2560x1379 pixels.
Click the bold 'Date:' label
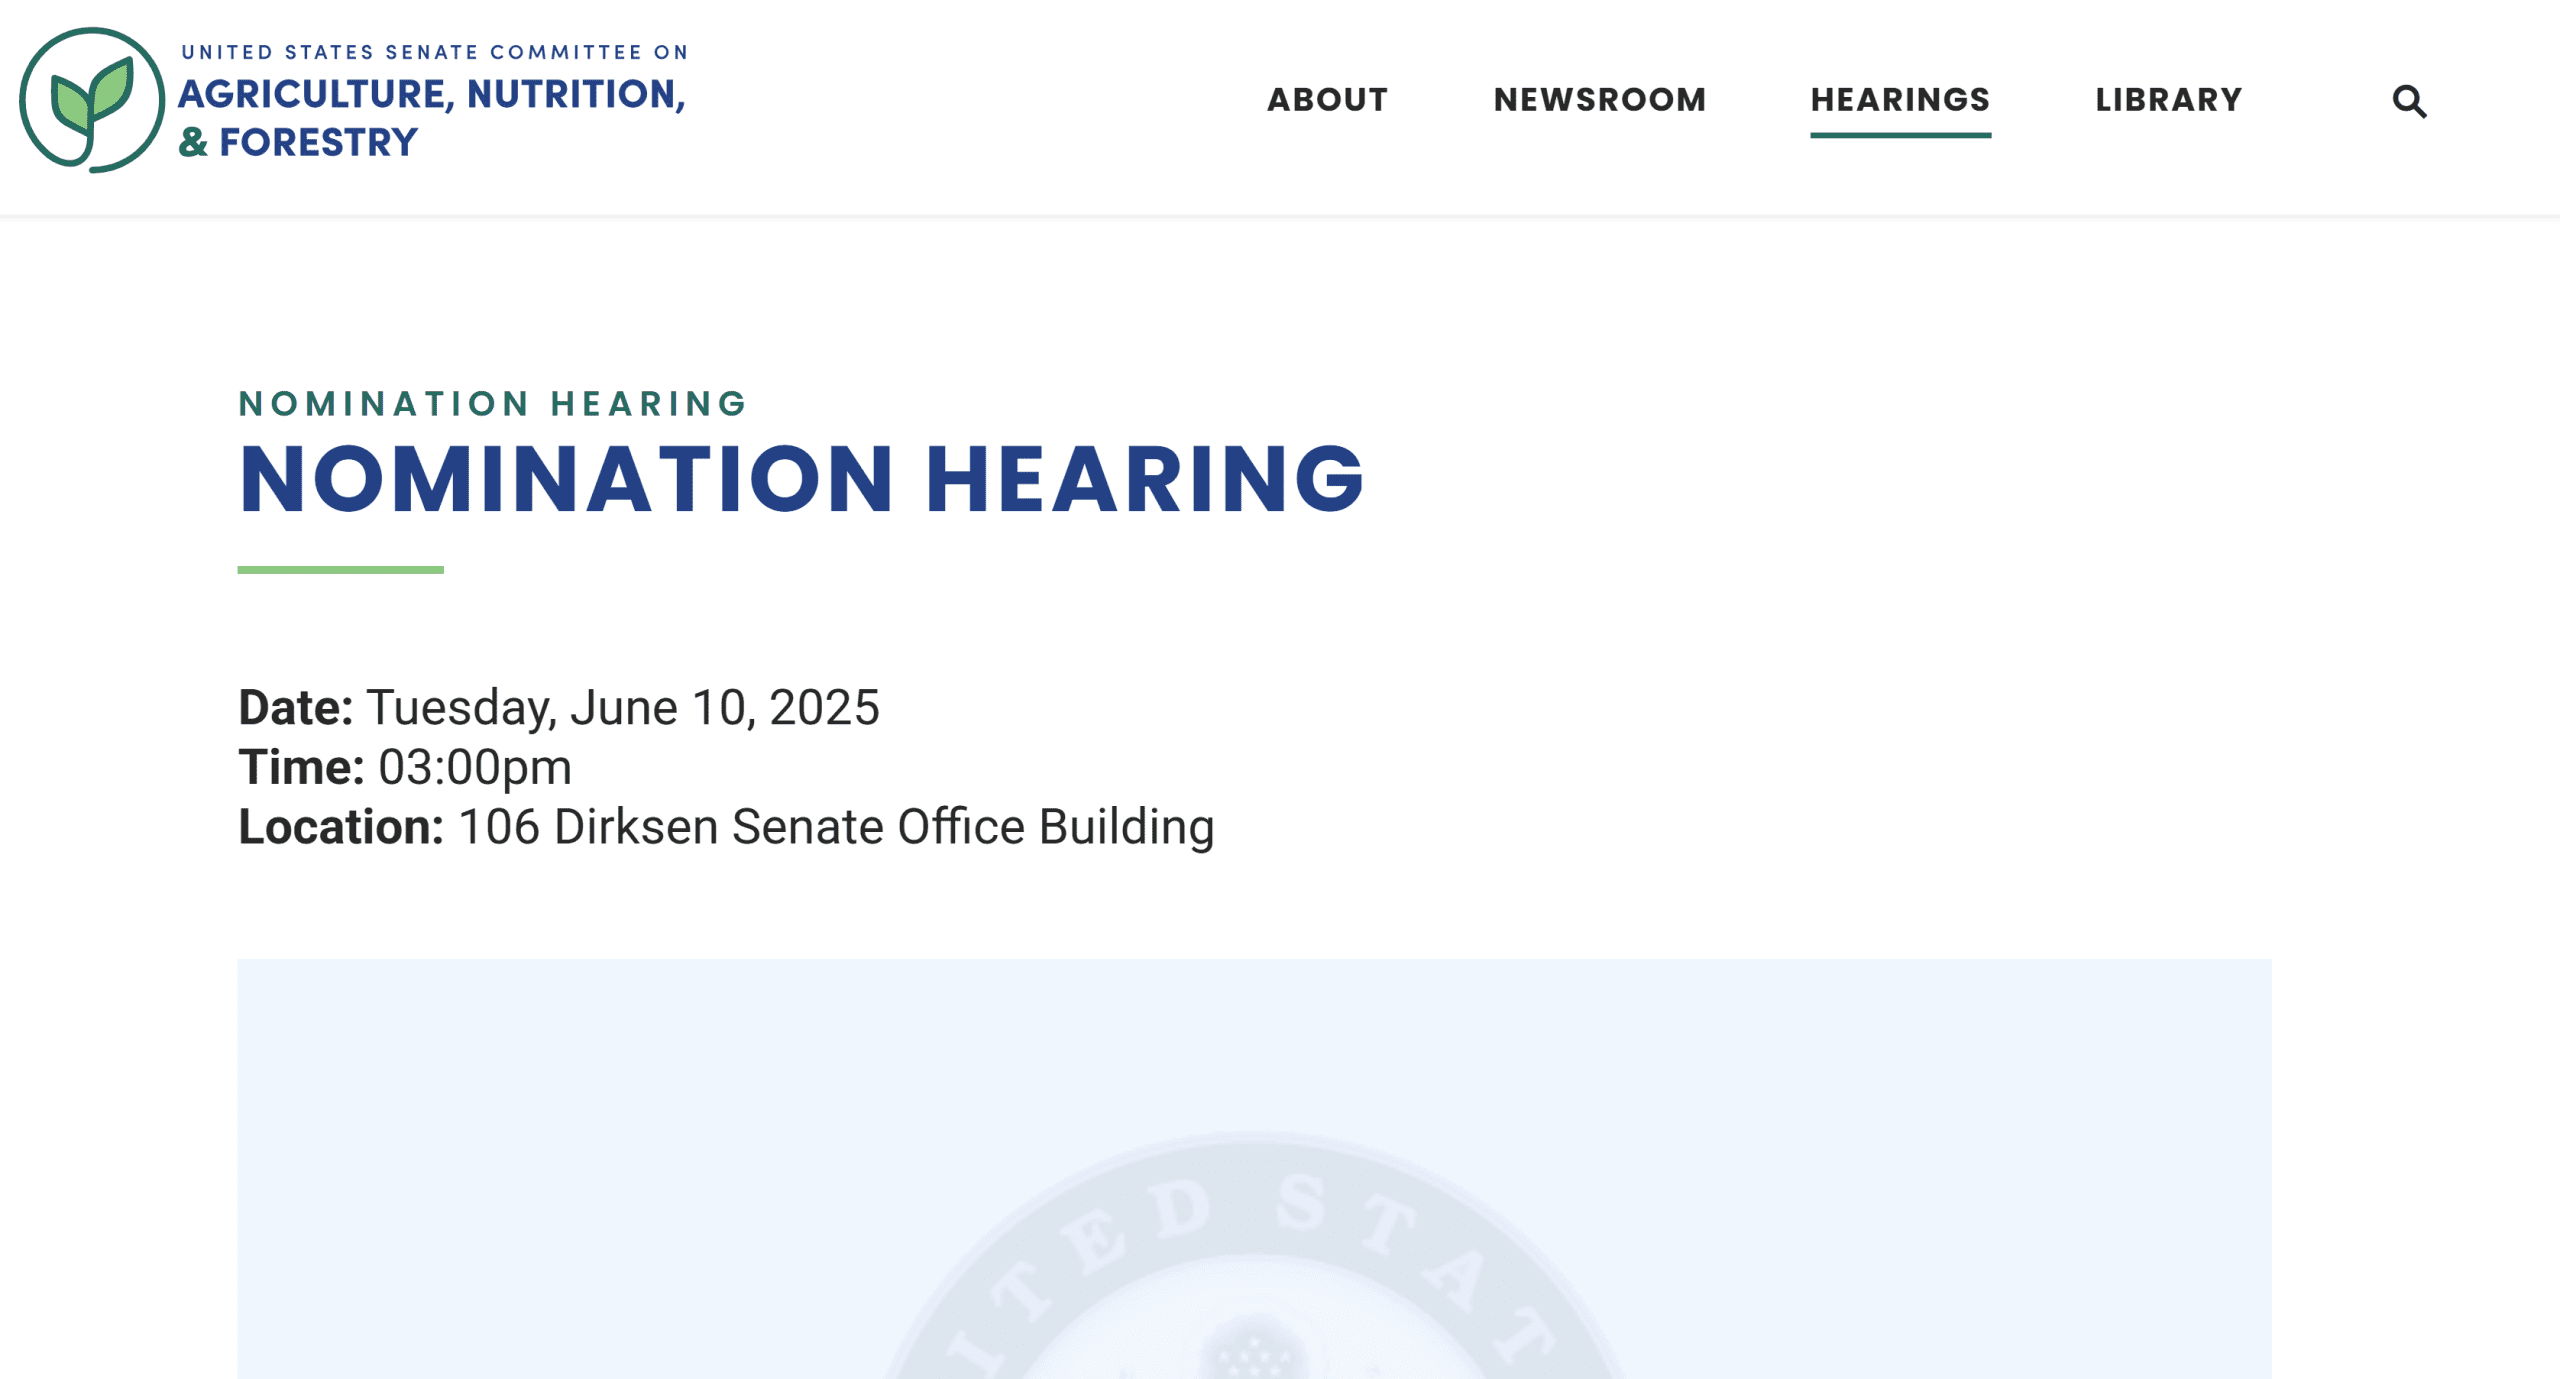295,708
